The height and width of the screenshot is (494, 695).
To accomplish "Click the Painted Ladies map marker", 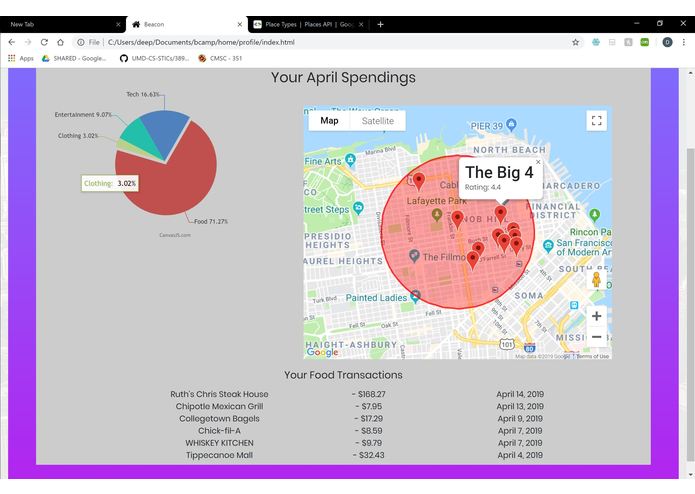I will pyautogui.click(x=415, y=296).
